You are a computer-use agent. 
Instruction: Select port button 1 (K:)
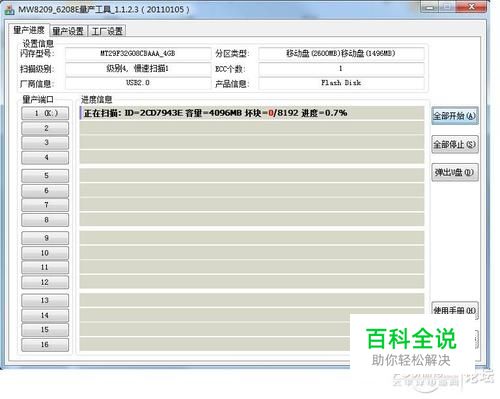(45, 113)
